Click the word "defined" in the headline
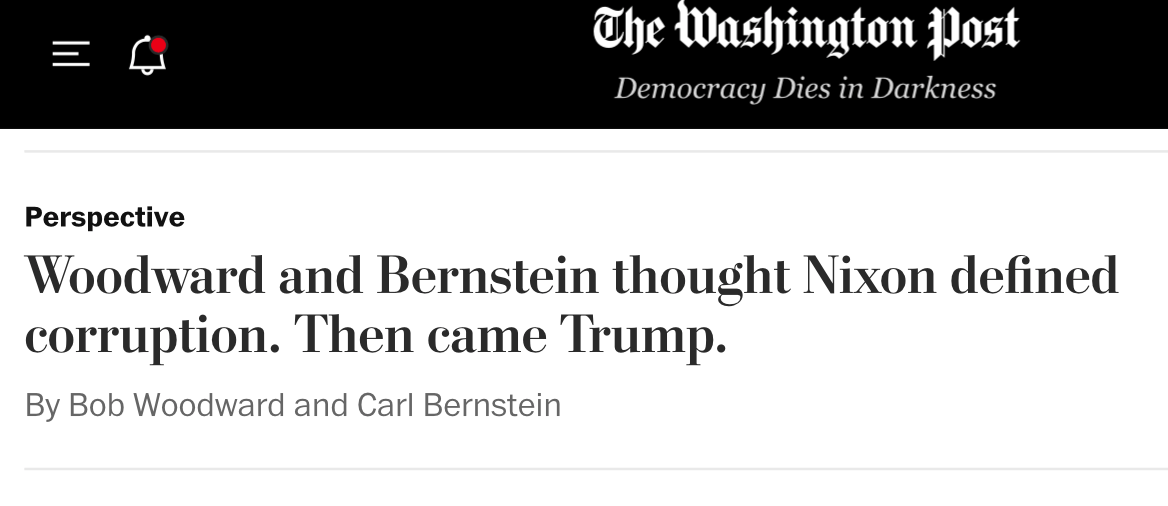This screenshot has width=1168, height=506. coord(1033,276)
